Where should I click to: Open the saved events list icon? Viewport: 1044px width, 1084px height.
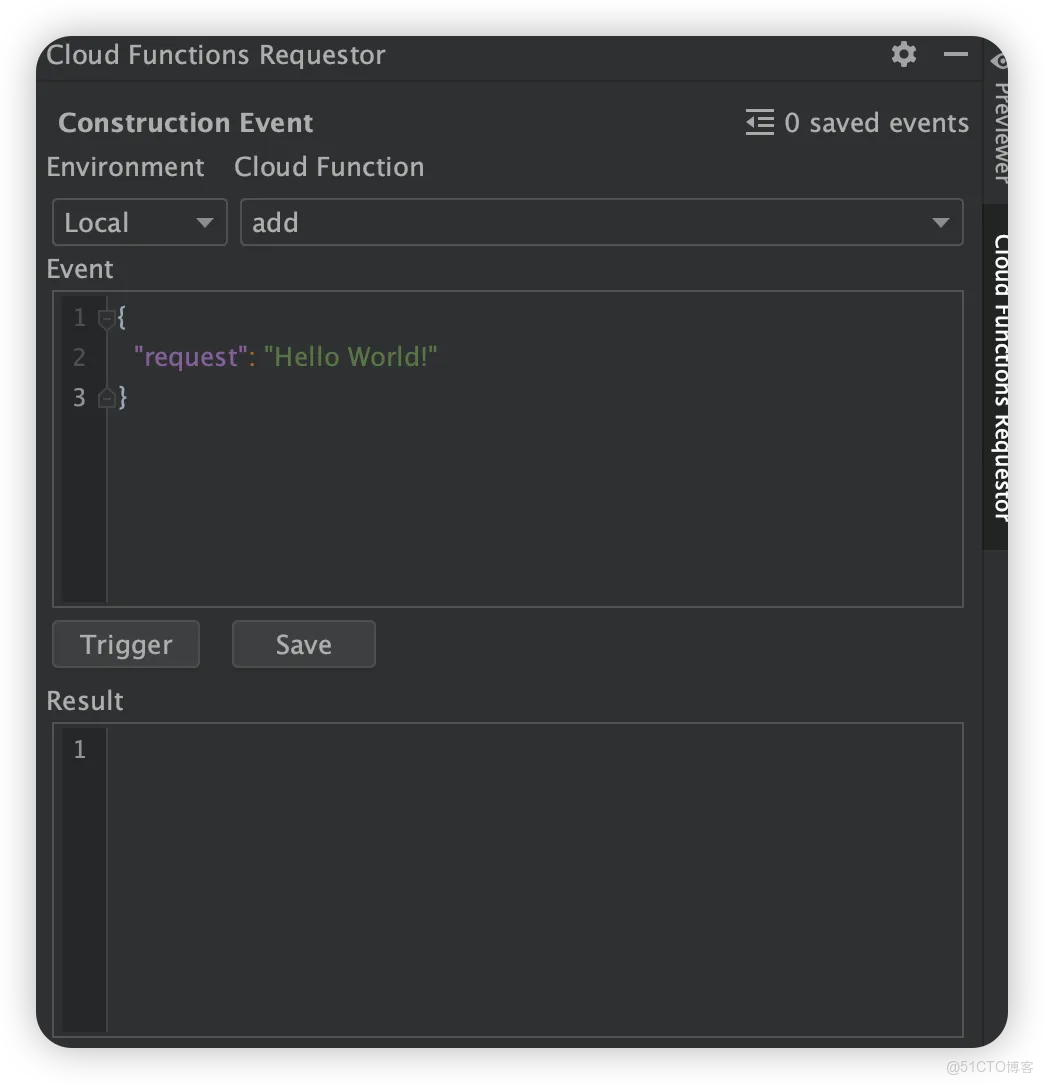click(760, 123)
